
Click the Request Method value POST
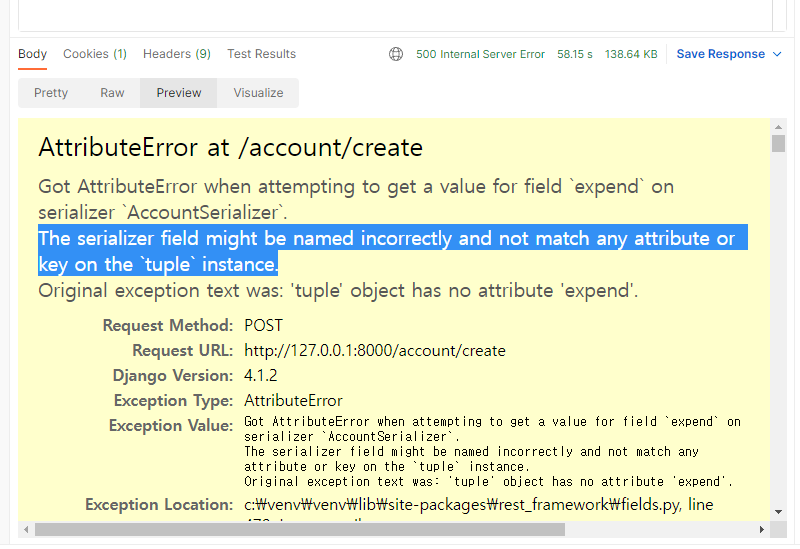click(x=263, y=326)
